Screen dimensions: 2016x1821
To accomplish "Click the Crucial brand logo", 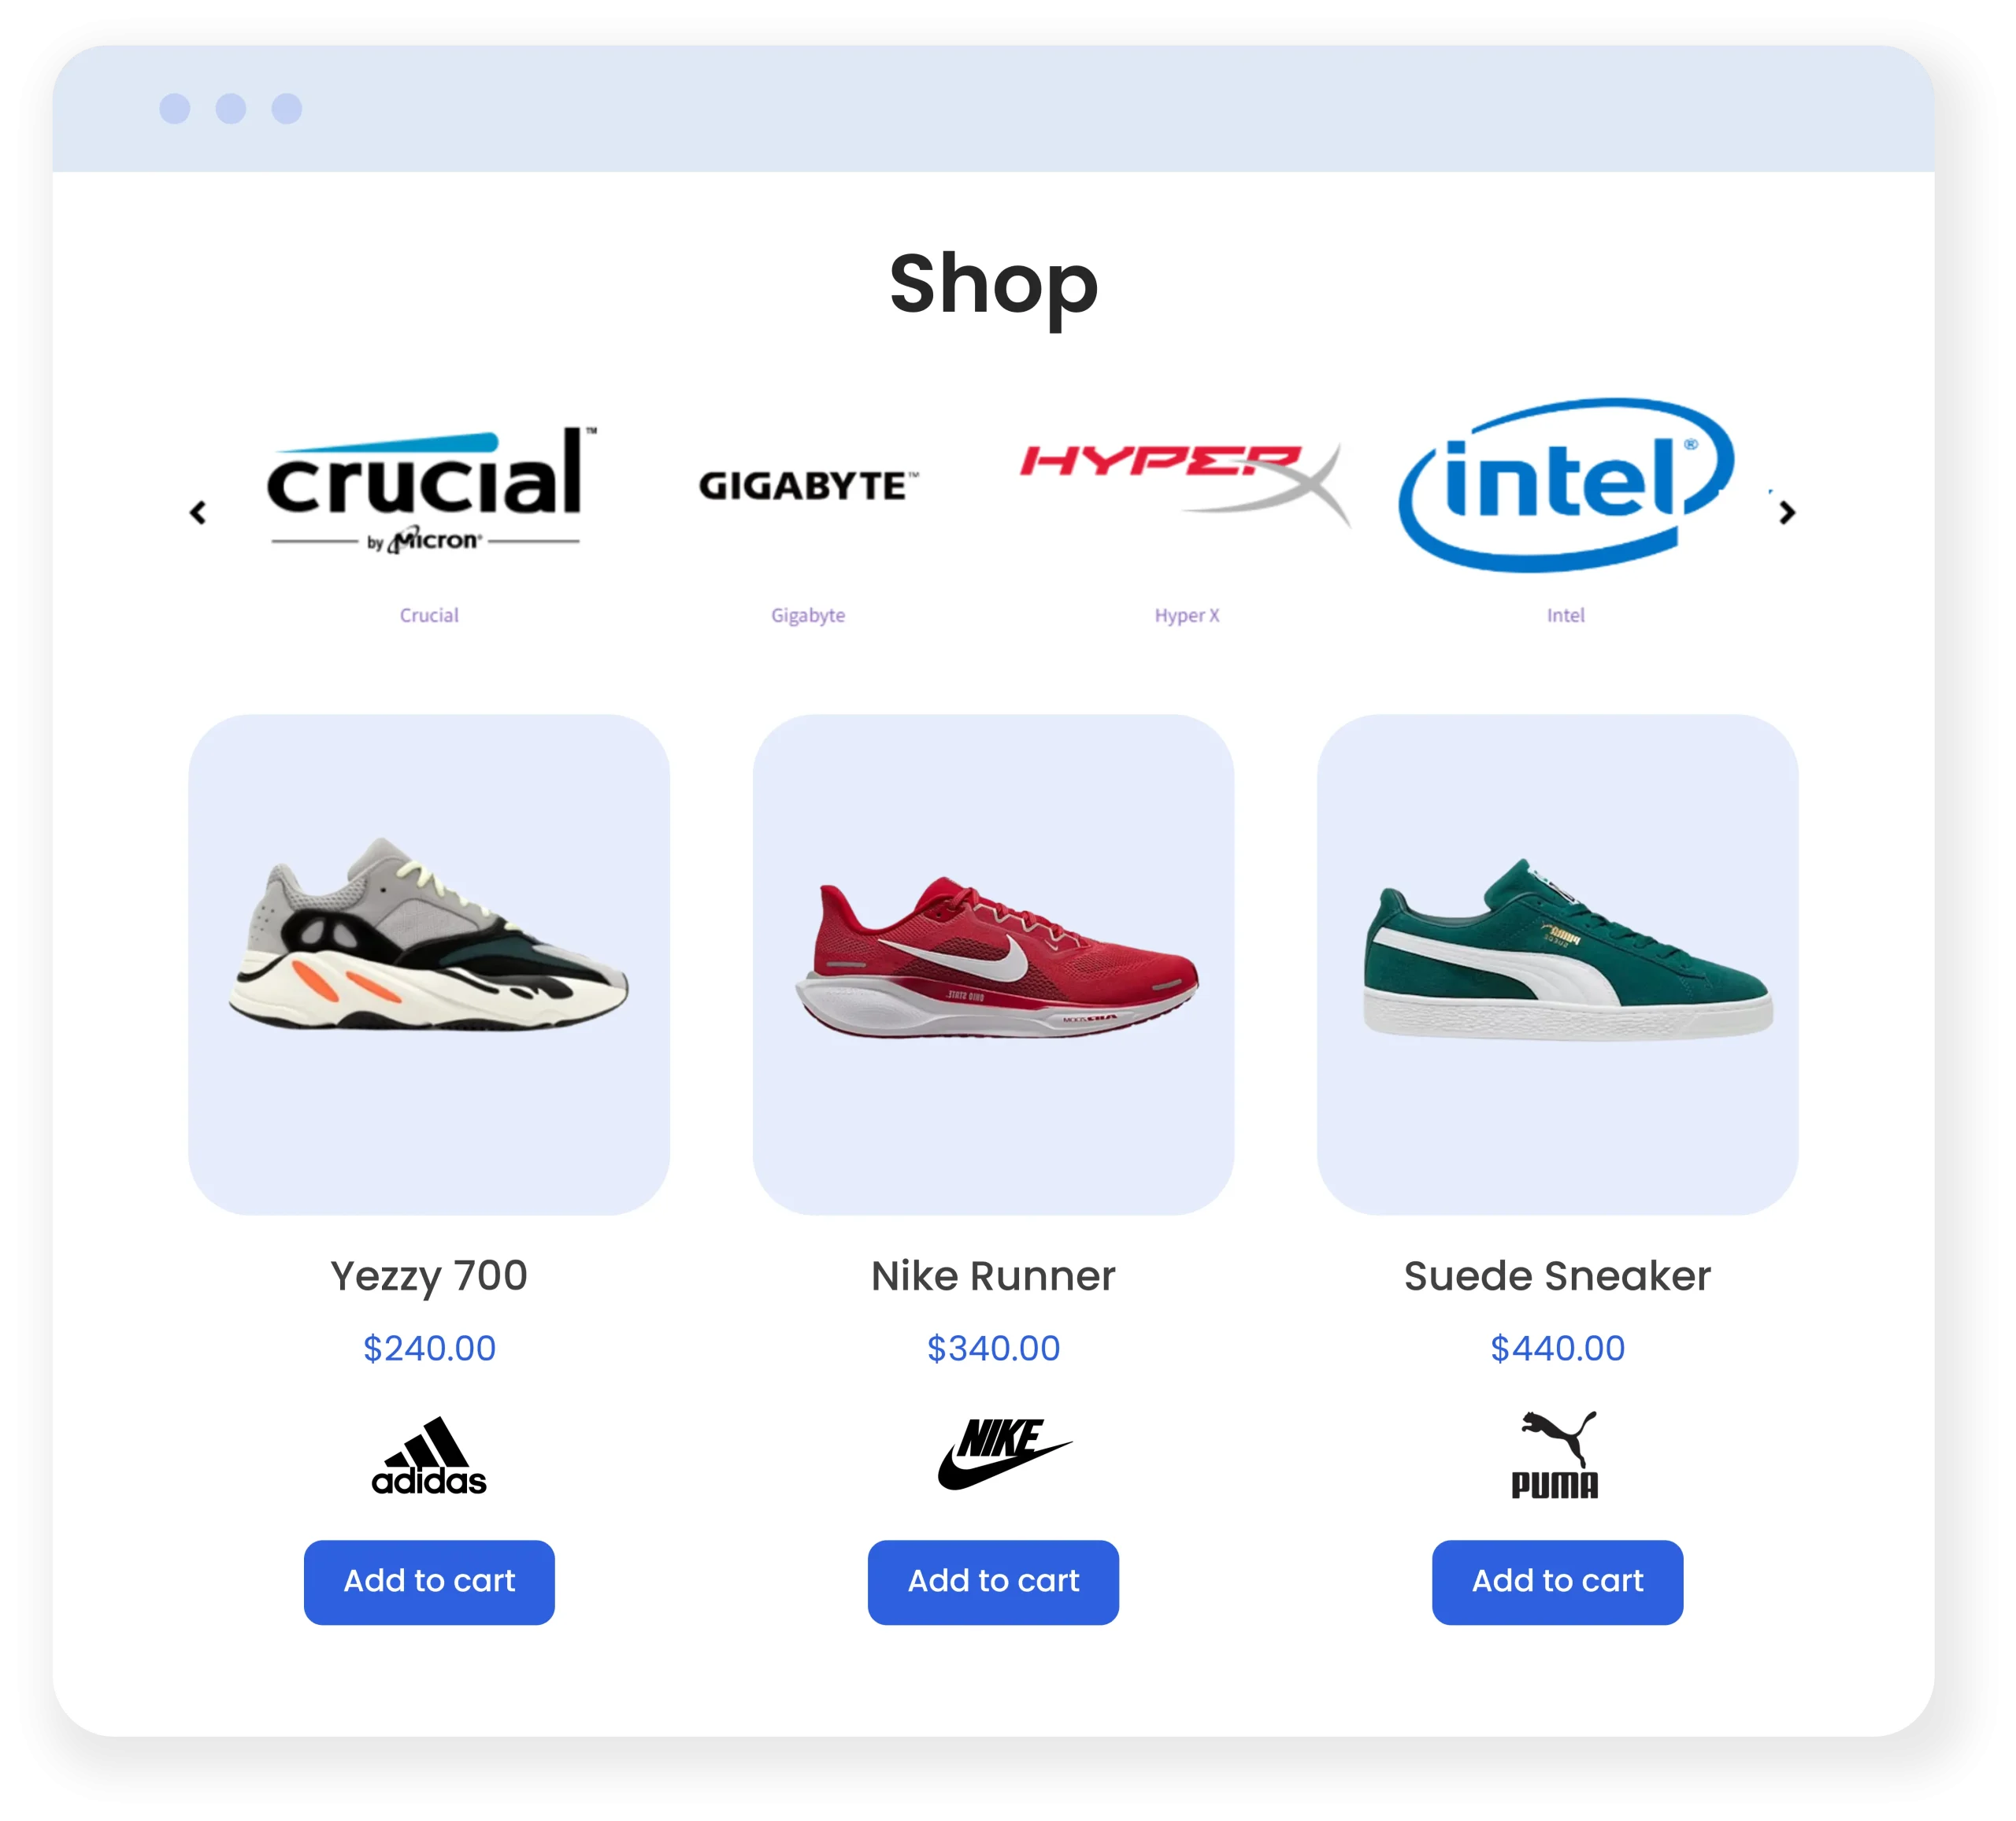I will click(431, 489).
